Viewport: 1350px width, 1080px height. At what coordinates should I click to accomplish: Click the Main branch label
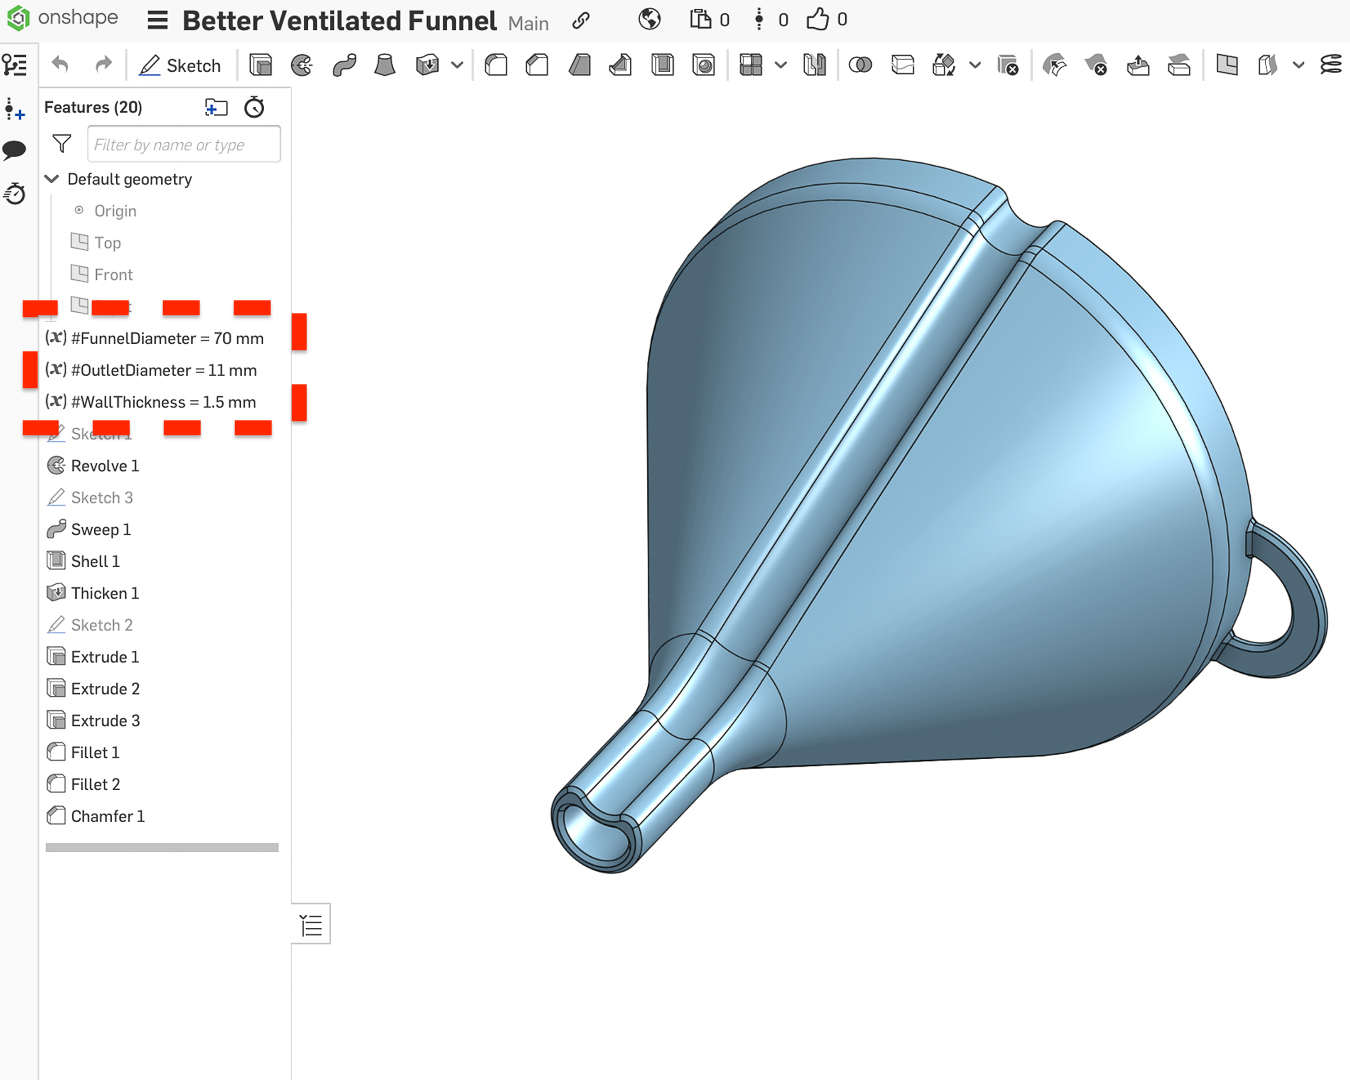[x=528, y=23]
